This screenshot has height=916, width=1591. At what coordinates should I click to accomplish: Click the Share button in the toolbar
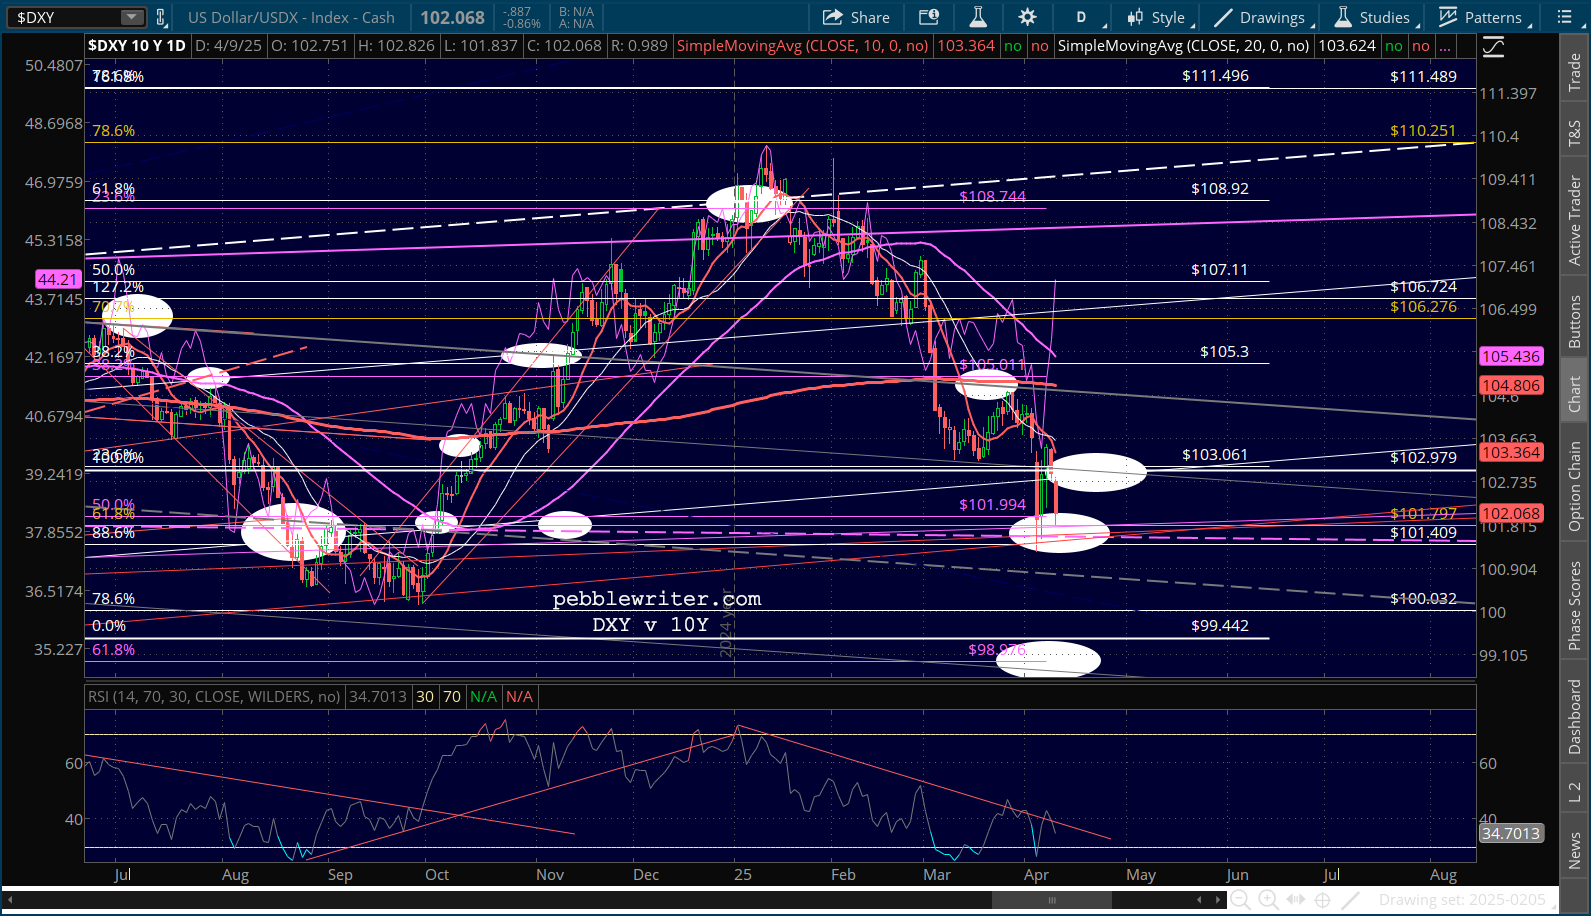856,17
